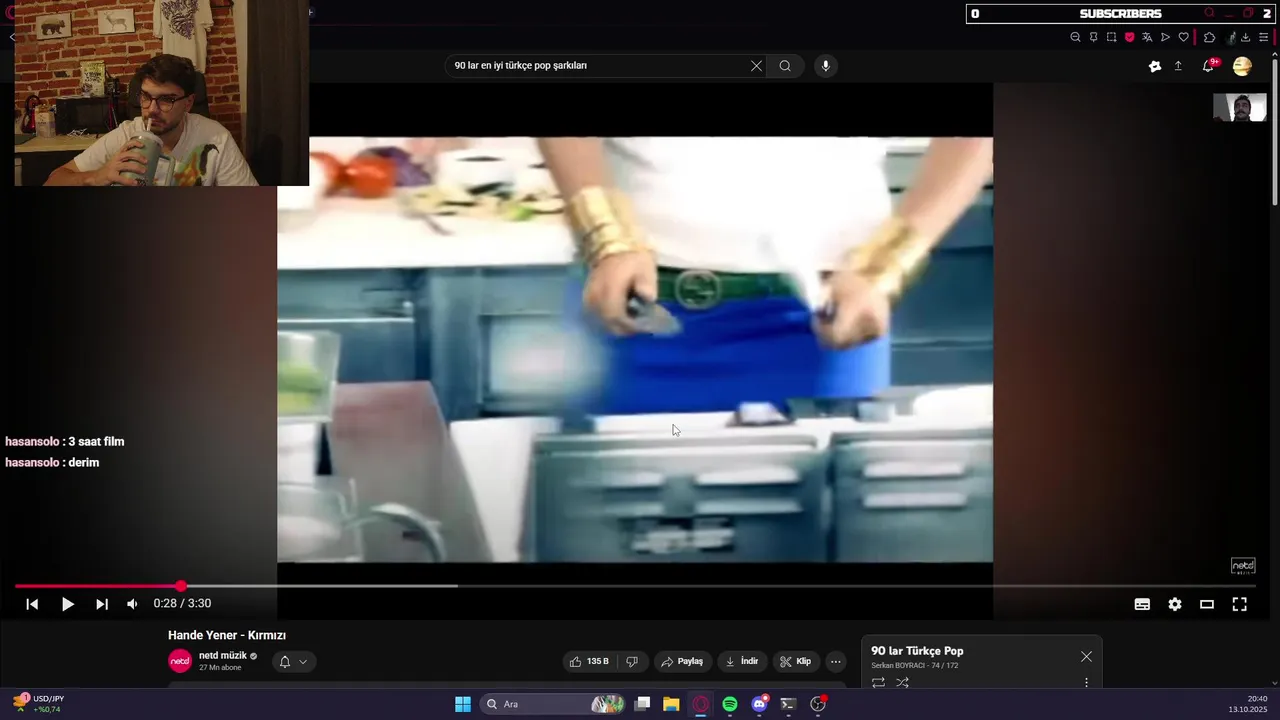Viewport: 1280px width, 720px height.
Task: Toggle playlist shuffle button
Action: [902, 683]
